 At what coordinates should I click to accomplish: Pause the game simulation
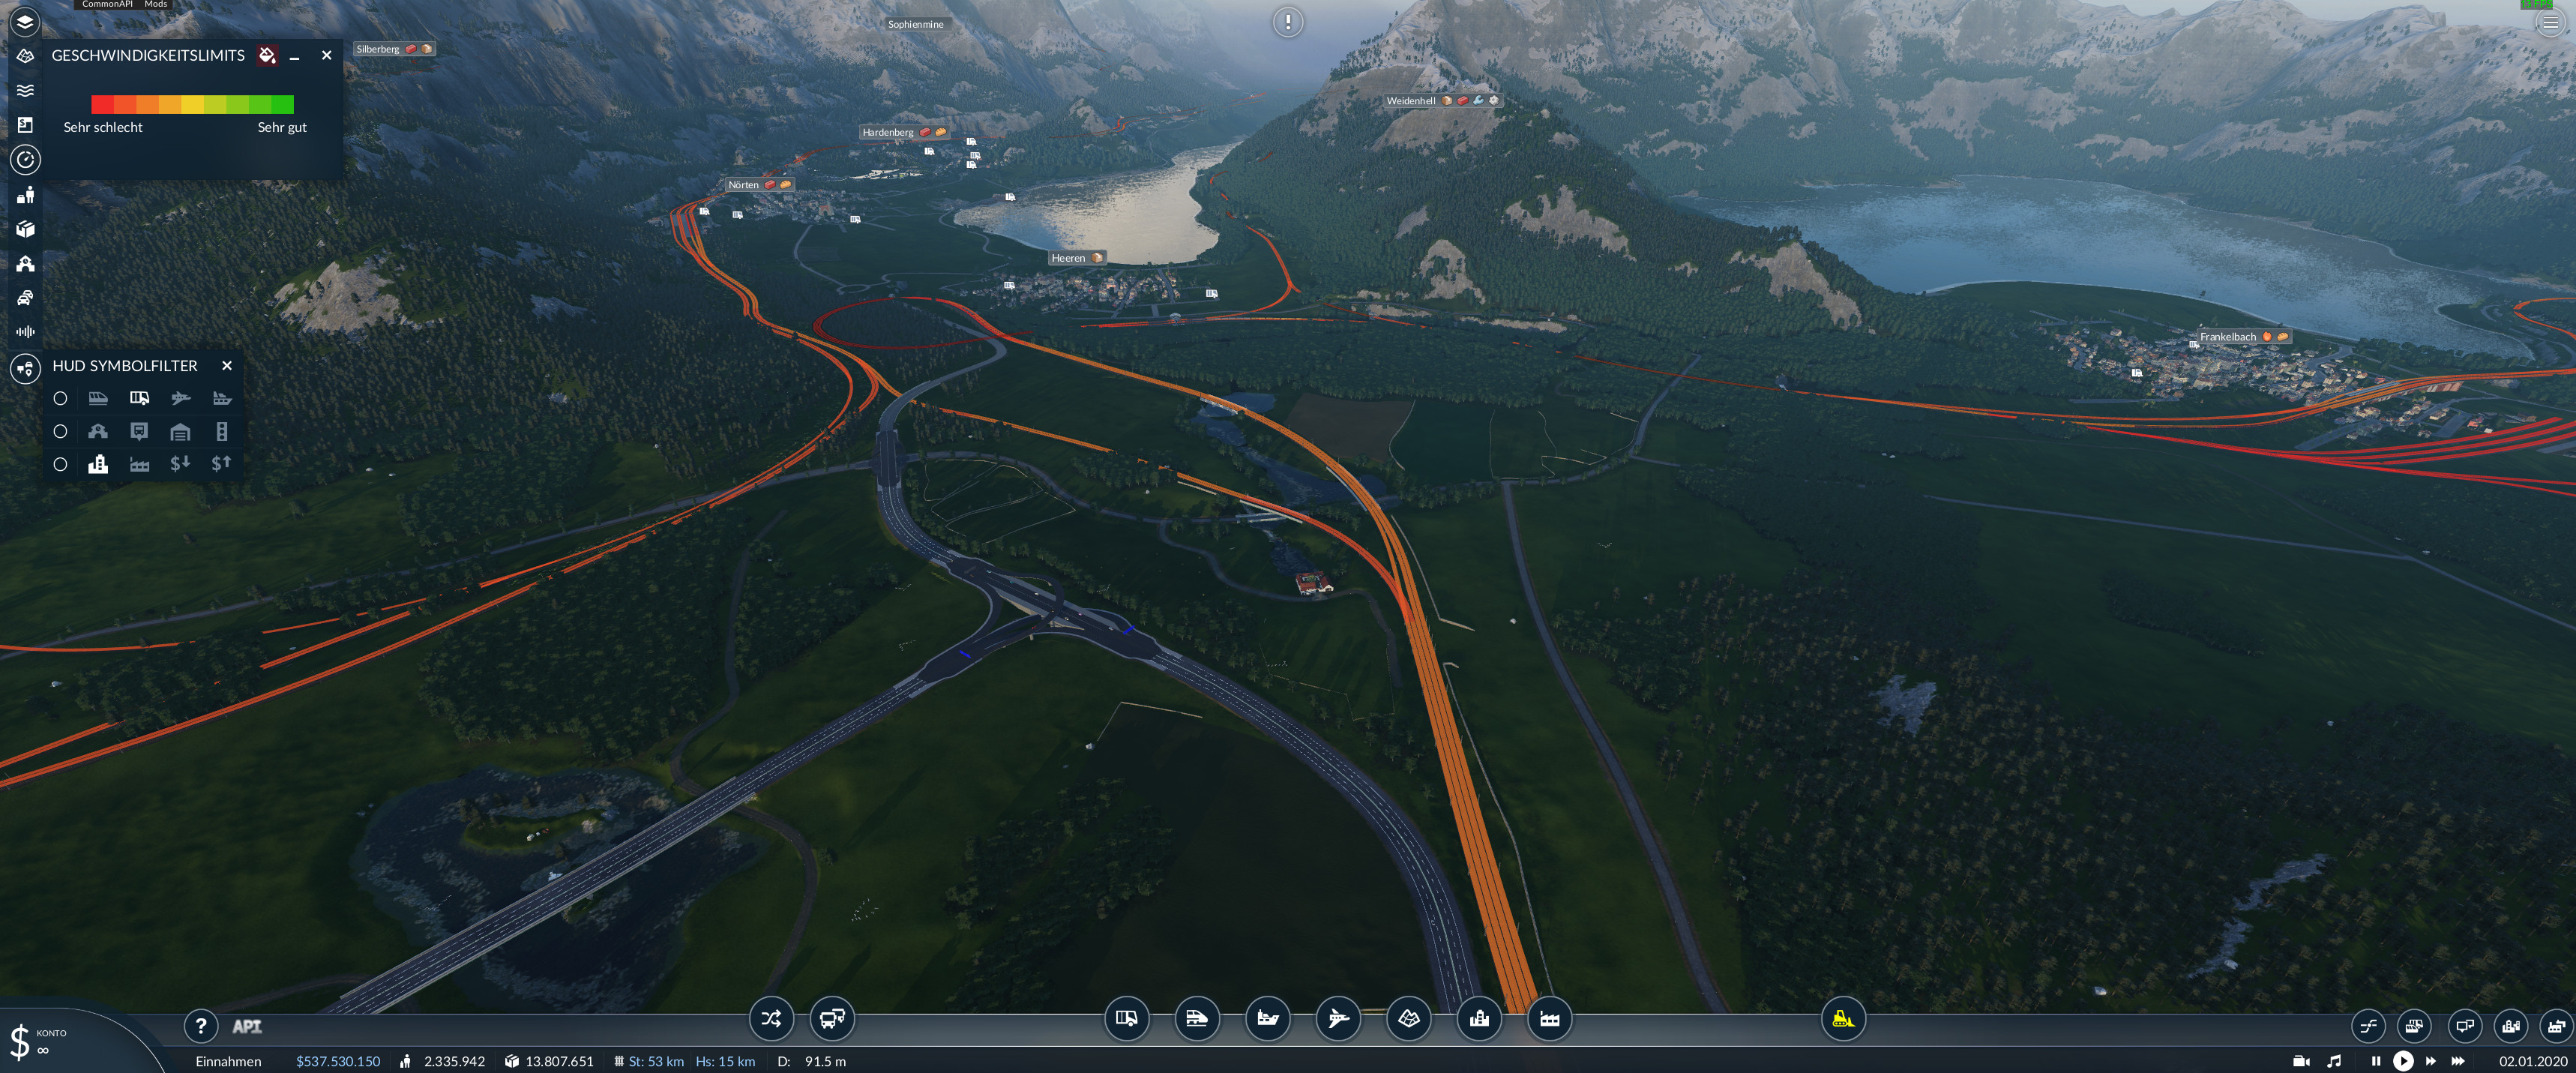2376,1061
